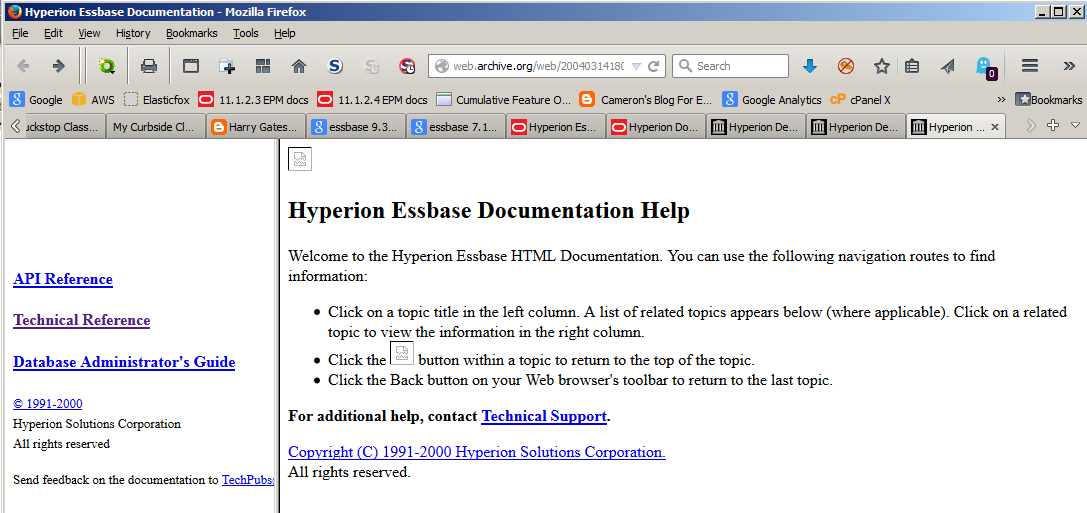Show tab groups grid icon
The width and height of the screenshot is (1087, 513).
(263, 66)
